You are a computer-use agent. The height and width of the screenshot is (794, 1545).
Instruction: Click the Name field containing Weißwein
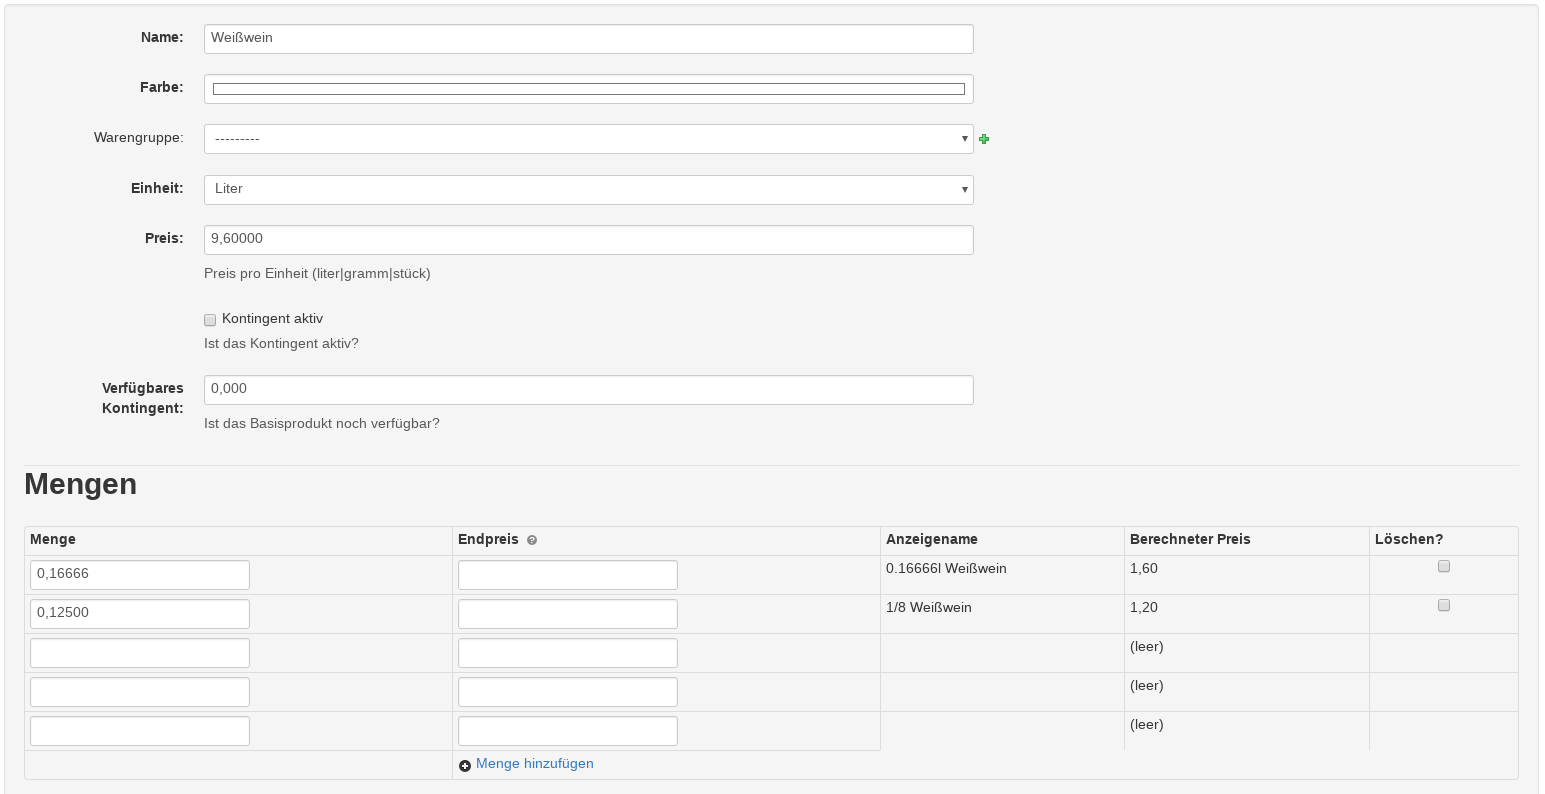pos(588,39)
